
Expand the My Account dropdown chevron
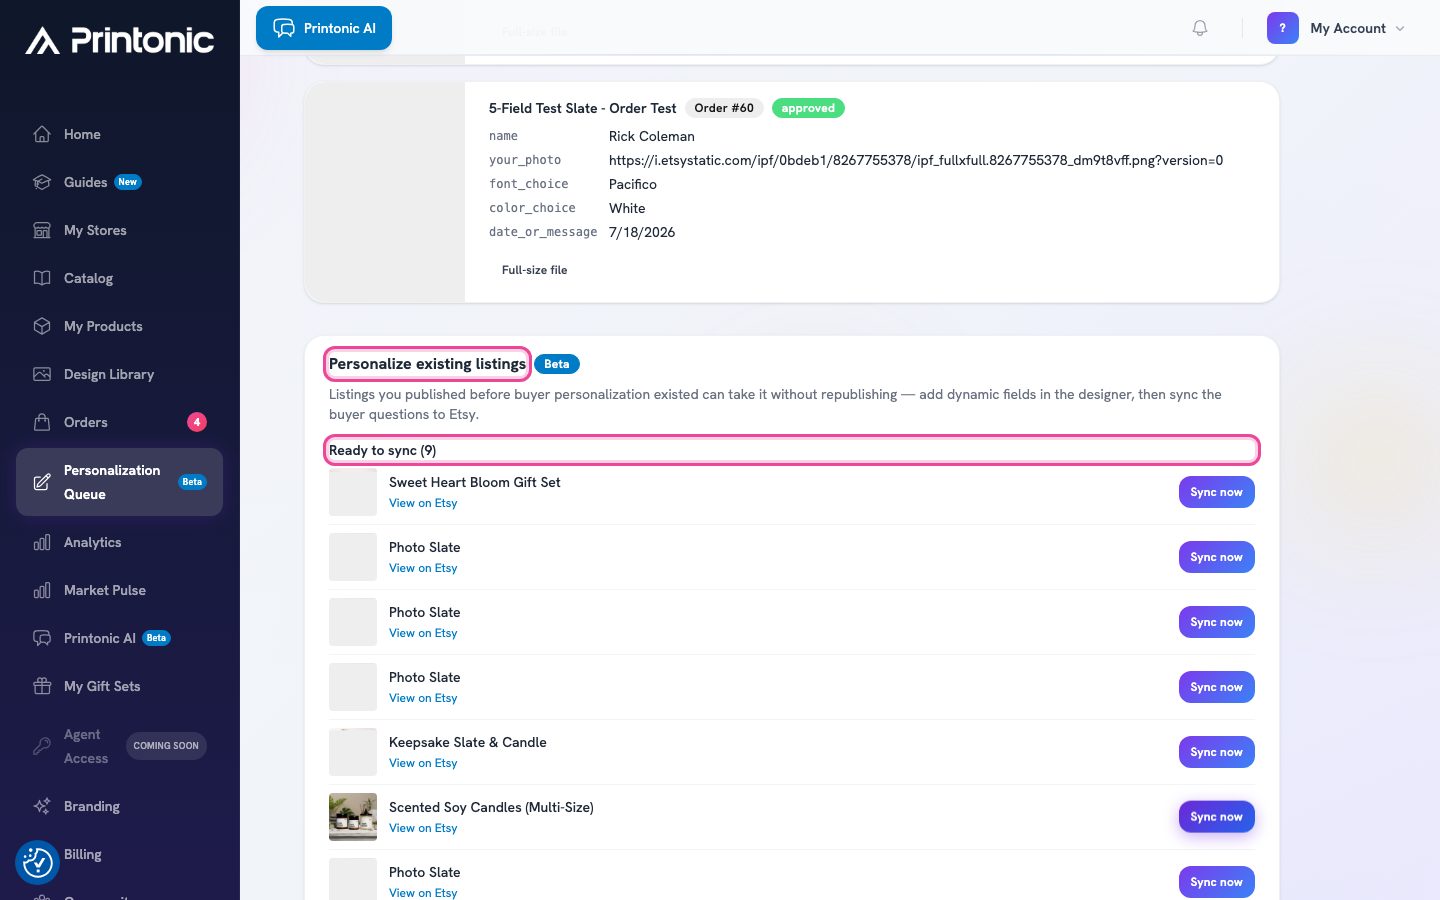[1400, 28]
